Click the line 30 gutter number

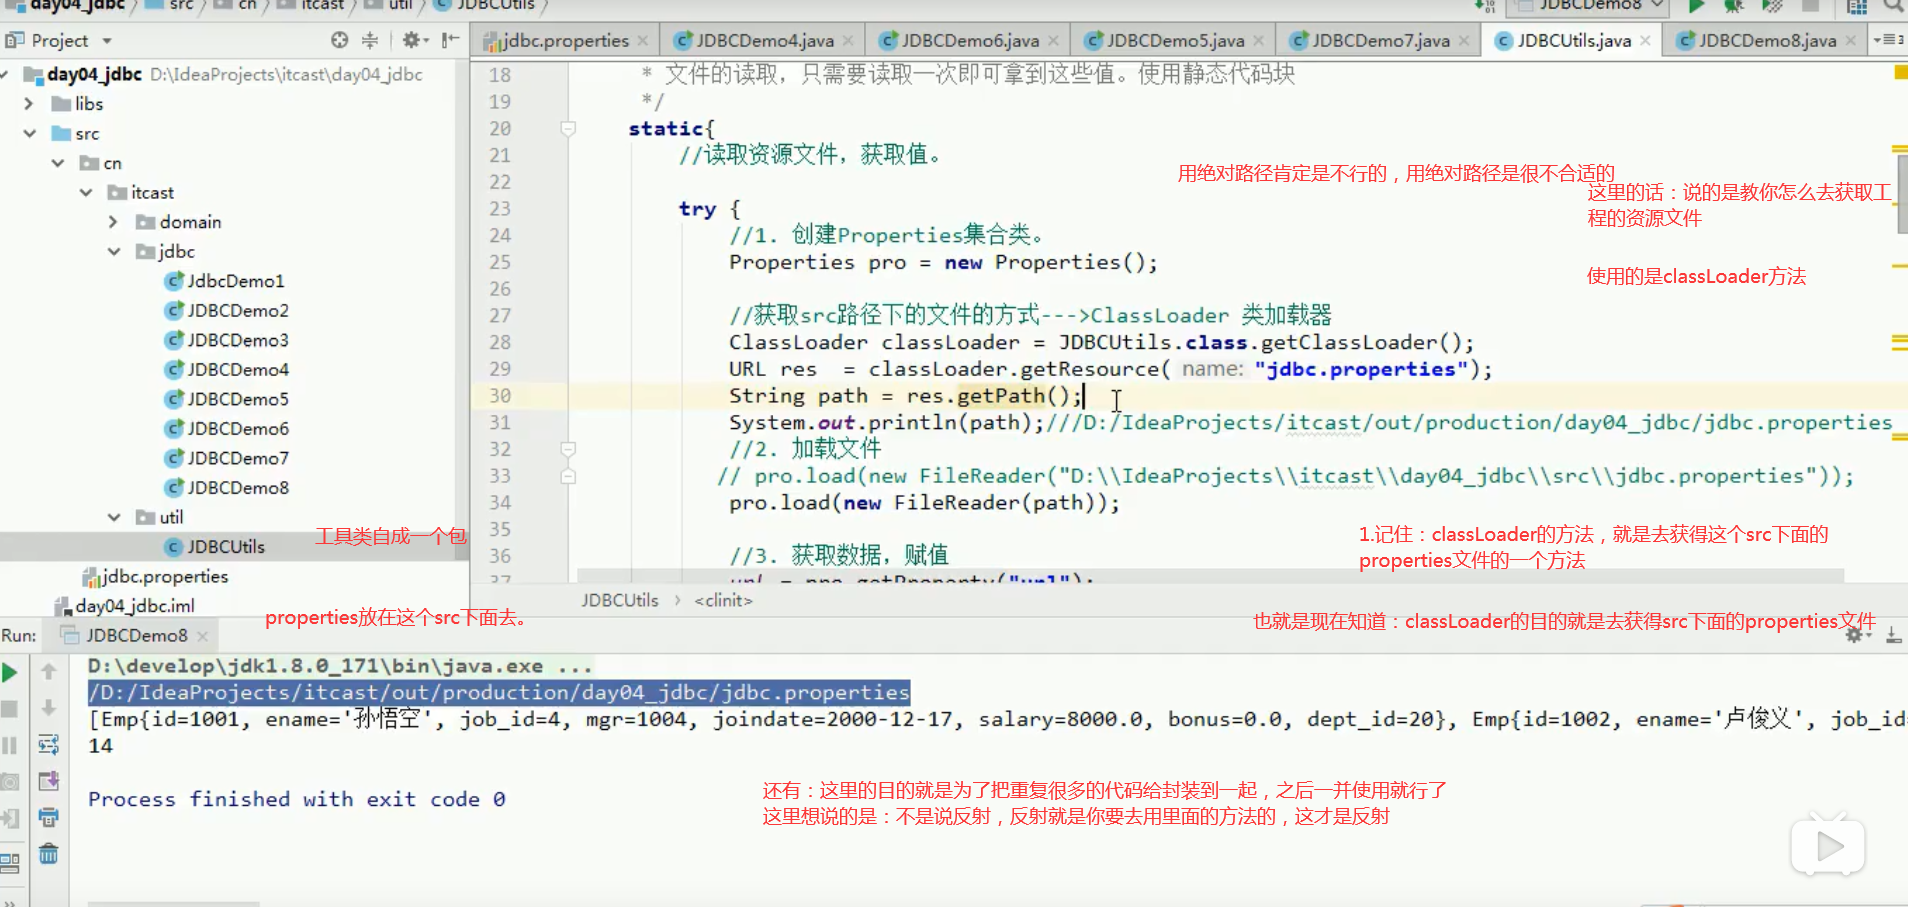pos(500,396)
